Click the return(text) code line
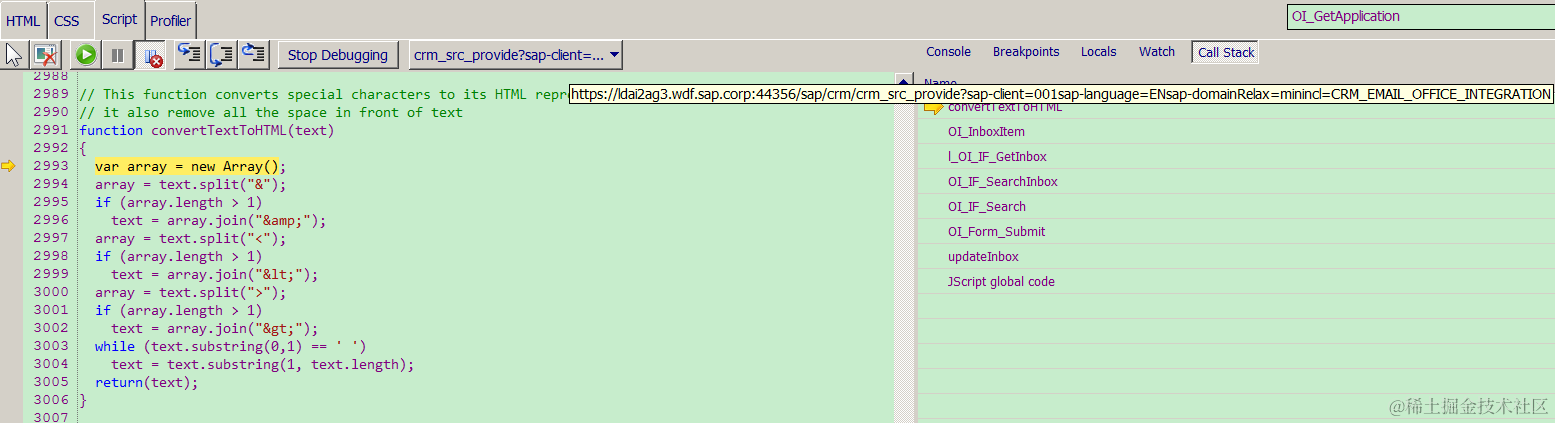This screenshot has height=423, width=1555. [147, 383]
